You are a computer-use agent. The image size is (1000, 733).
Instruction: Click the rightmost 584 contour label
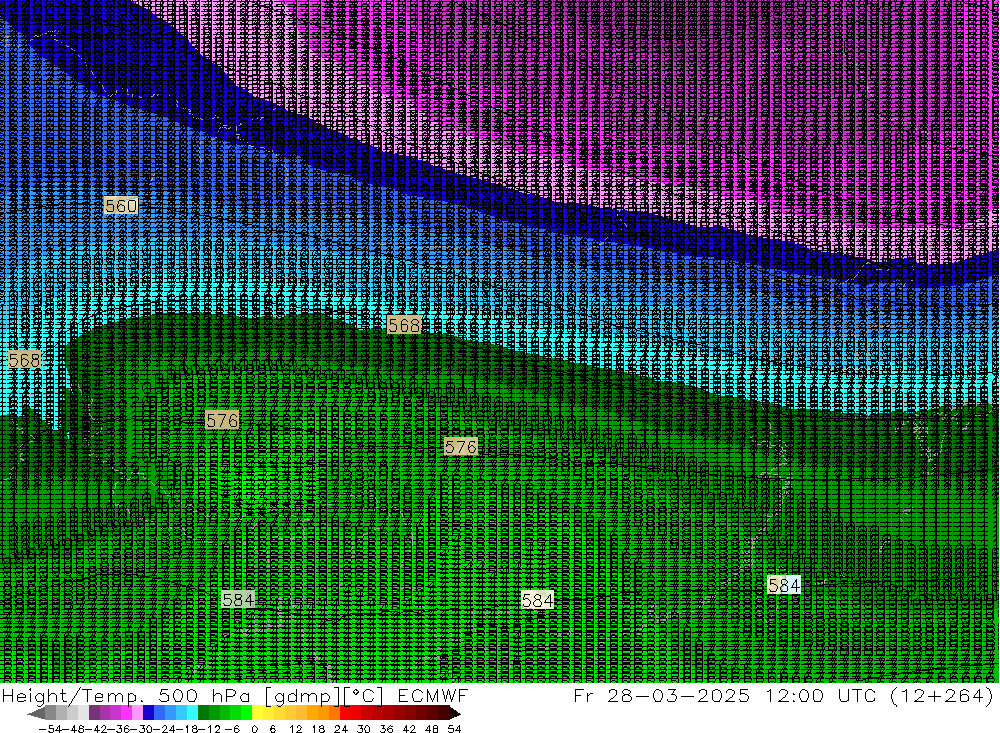point(784,585)
